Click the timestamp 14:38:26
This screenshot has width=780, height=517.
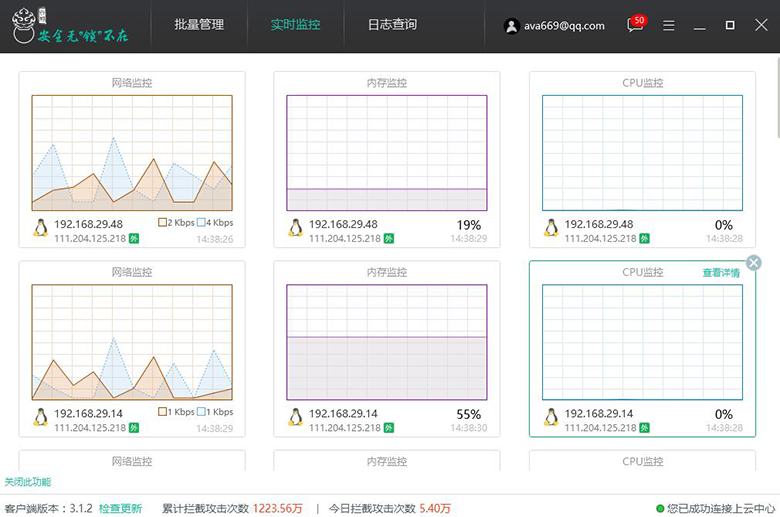[x=214, y=239]
